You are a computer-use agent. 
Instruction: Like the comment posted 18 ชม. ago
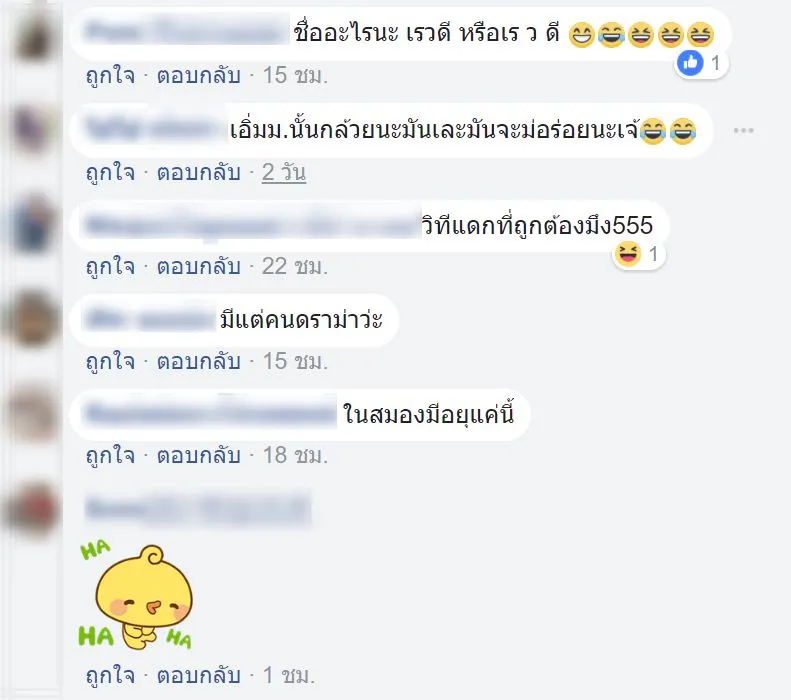[110, 455]
